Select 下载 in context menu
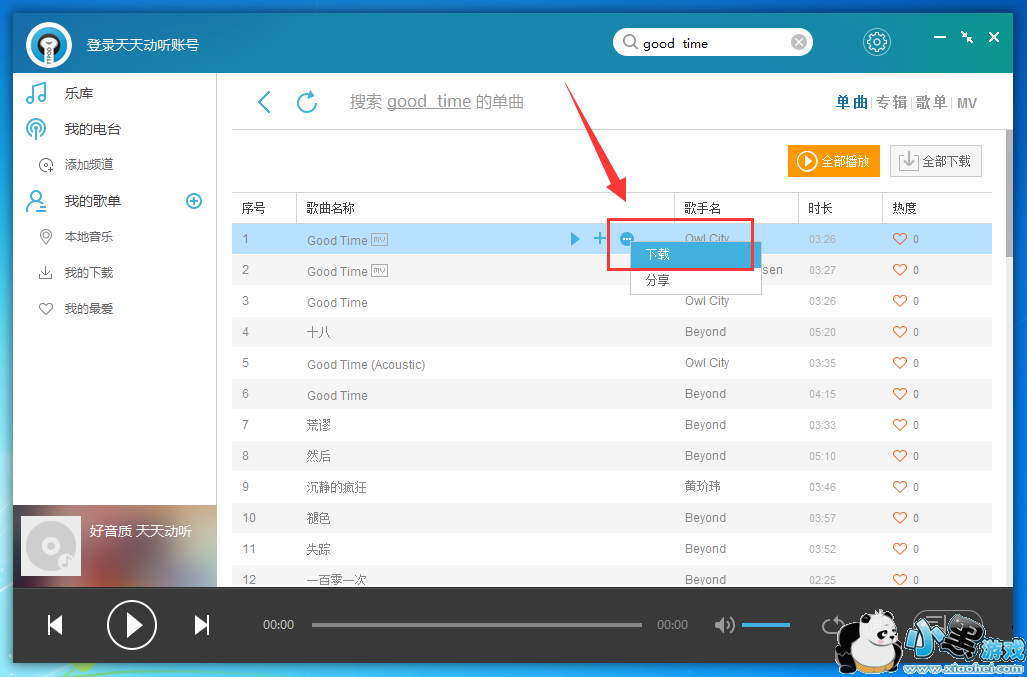This screenshot has height=677, width=1027. (x=696, y=255)
